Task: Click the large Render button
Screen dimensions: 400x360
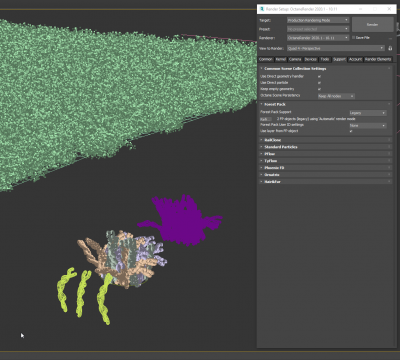Action: [x=373, y=25]
